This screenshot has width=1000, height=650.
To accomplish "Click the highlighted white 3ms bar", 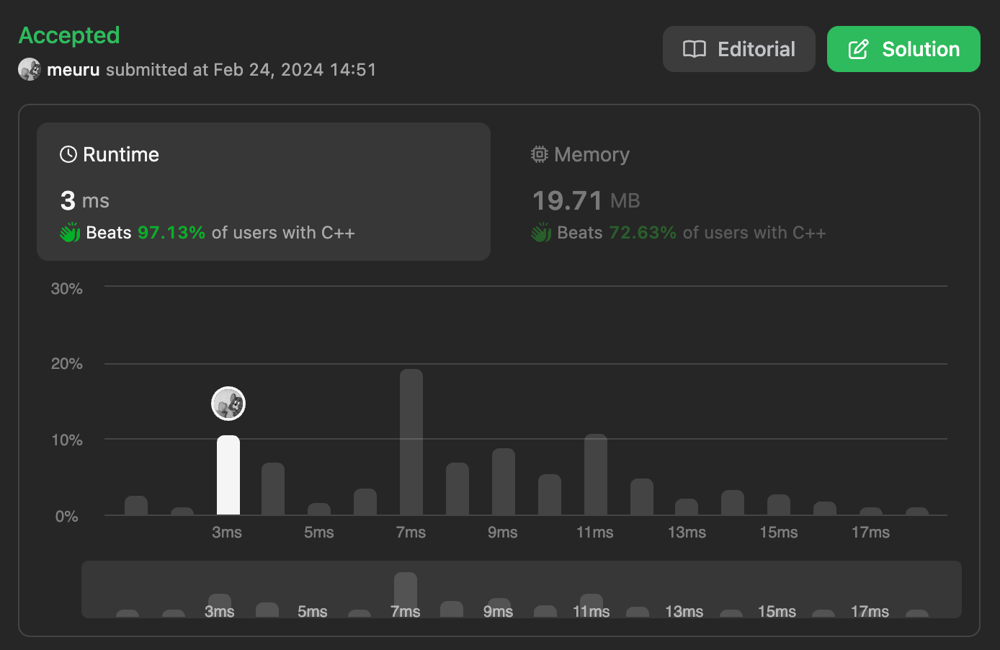I will pyautogui.click(x=229, y=475).
